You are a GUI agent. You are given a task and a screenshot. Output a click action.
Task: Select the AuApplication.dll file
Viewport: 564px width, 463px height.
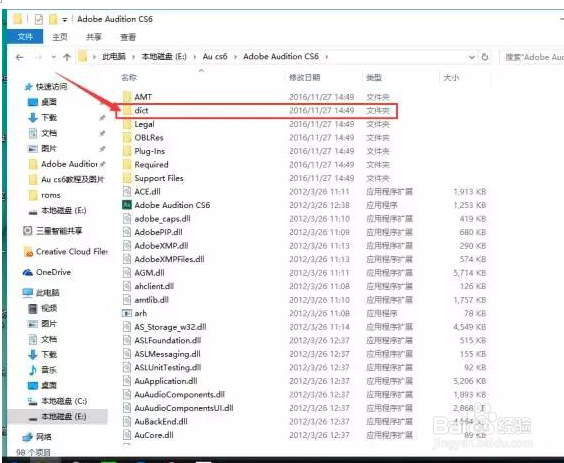click(x=166, y=381)
